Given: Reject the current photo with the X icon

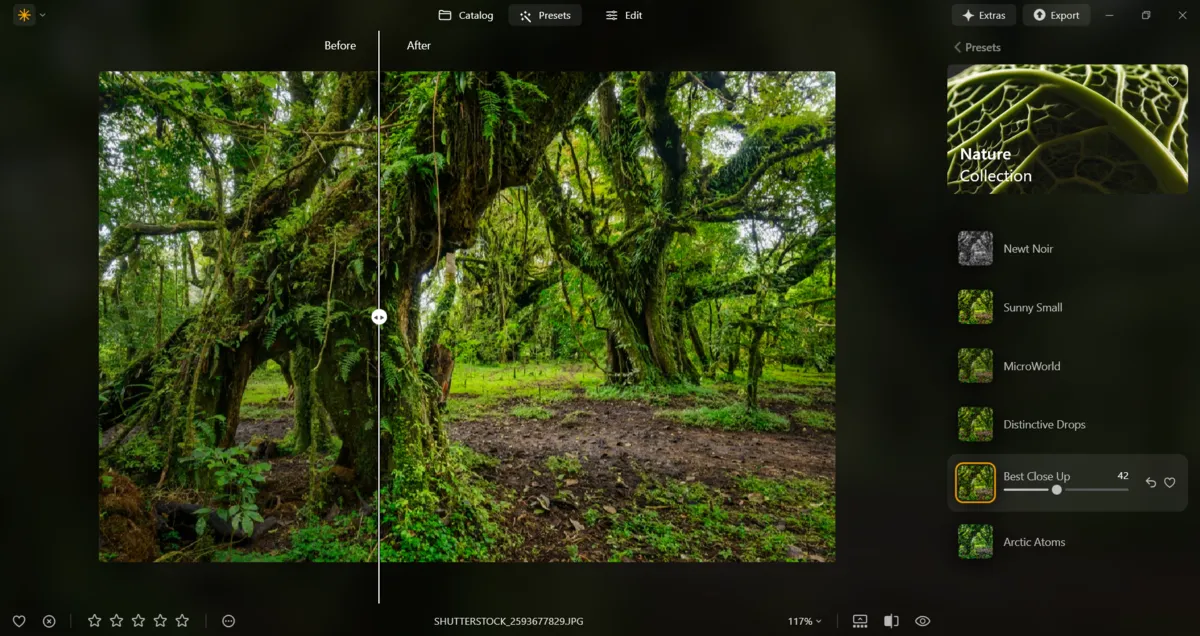Looking at the screenshot, I should (x=49, y=620).
